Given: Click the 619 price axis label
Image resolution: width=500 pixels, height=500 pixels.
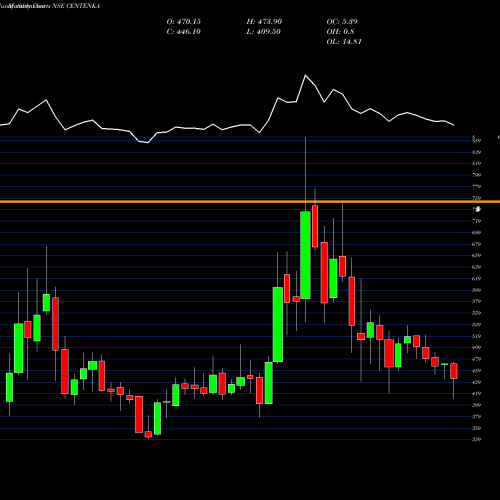Looking at the screenshot, I should coord(477,279).
